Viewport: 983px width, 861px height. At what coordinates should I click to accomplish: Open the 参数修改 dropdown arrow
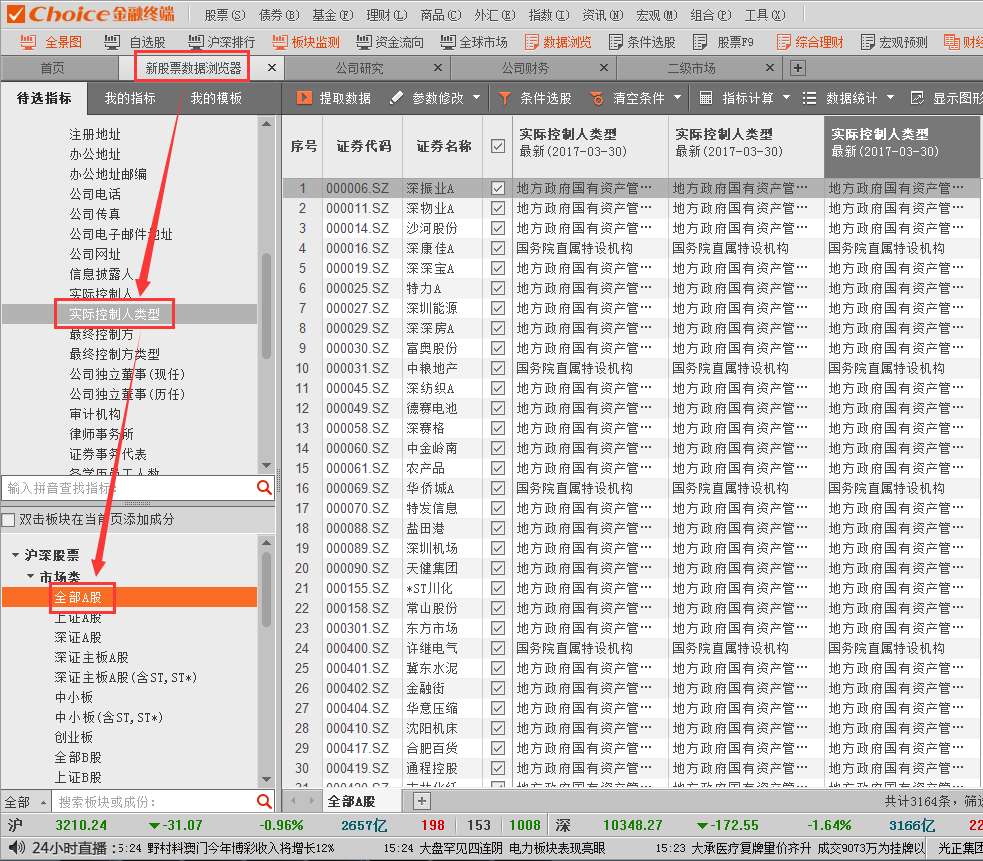(477, 98)
